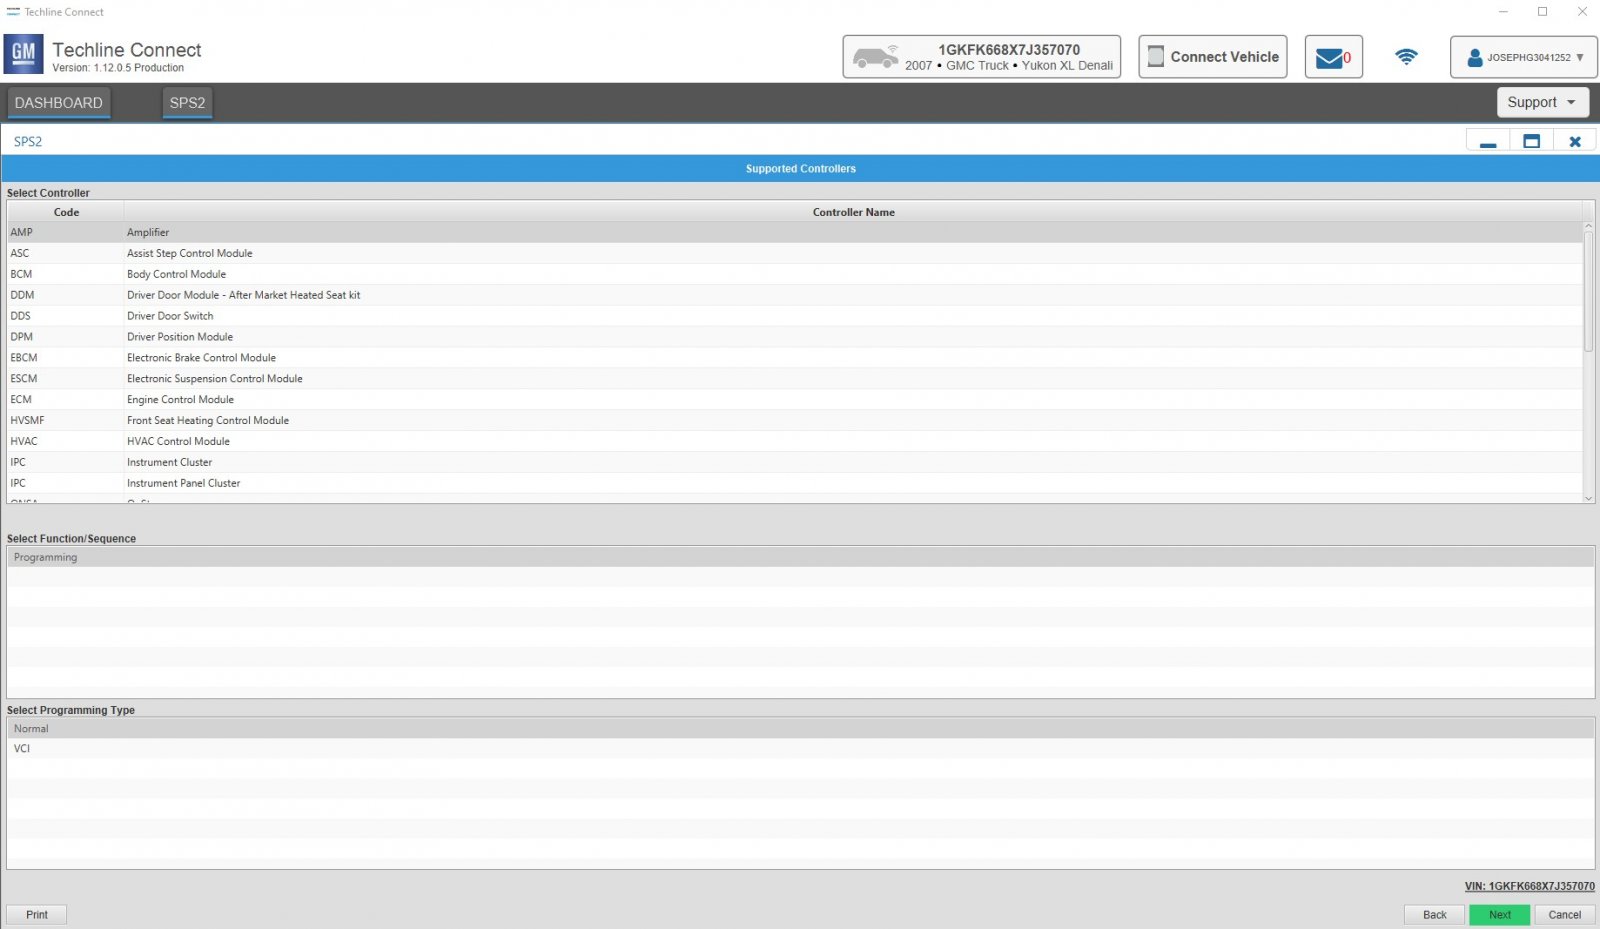Select the Instrument Panel Cluster row
The width and height of the screenshot is (1600, 929).
(795, 484)
